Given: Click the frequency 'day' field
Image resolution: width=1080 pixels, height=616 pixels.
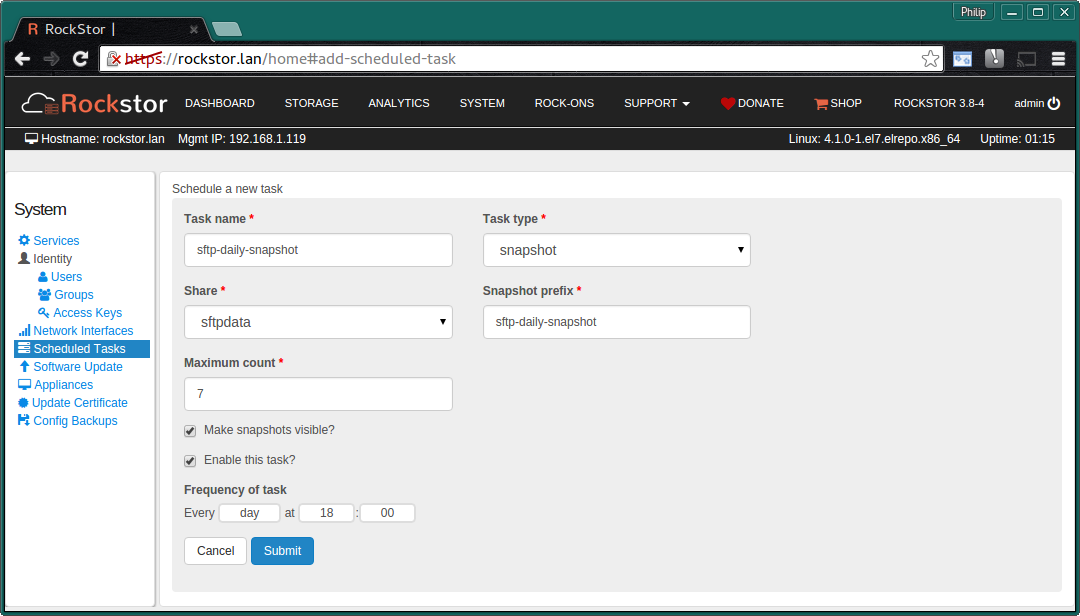Looking at the screenshot, I should click(249, 513).
